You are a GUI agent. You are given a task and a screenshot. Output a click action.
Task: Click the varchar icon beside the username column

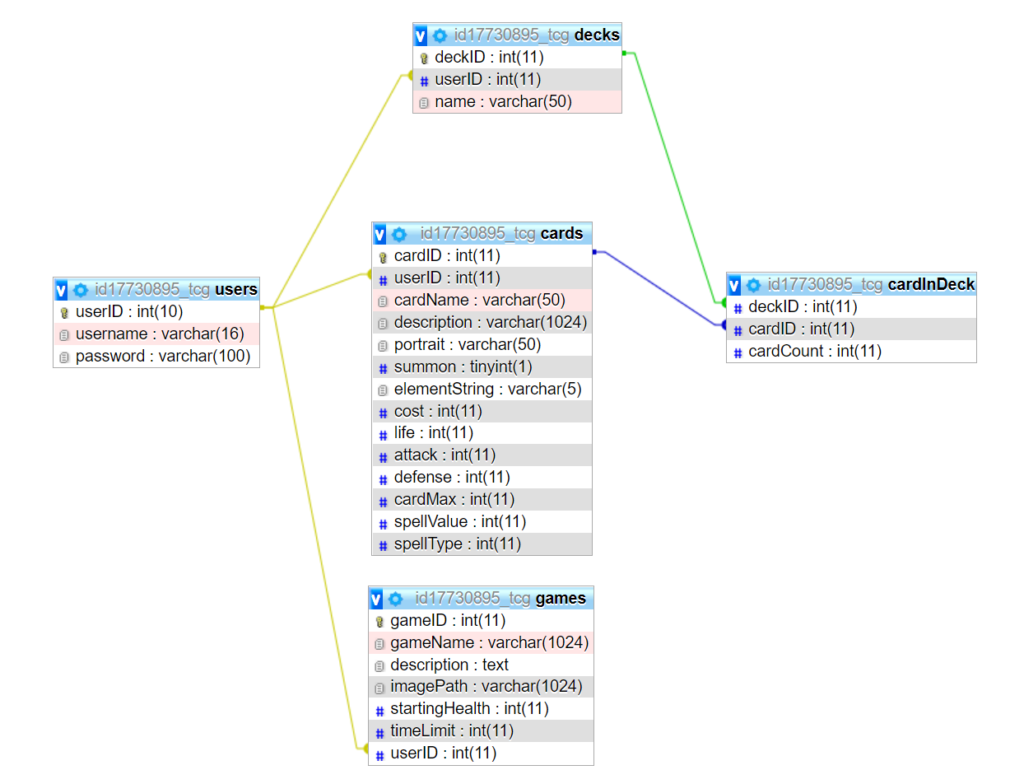coord(64,333)
